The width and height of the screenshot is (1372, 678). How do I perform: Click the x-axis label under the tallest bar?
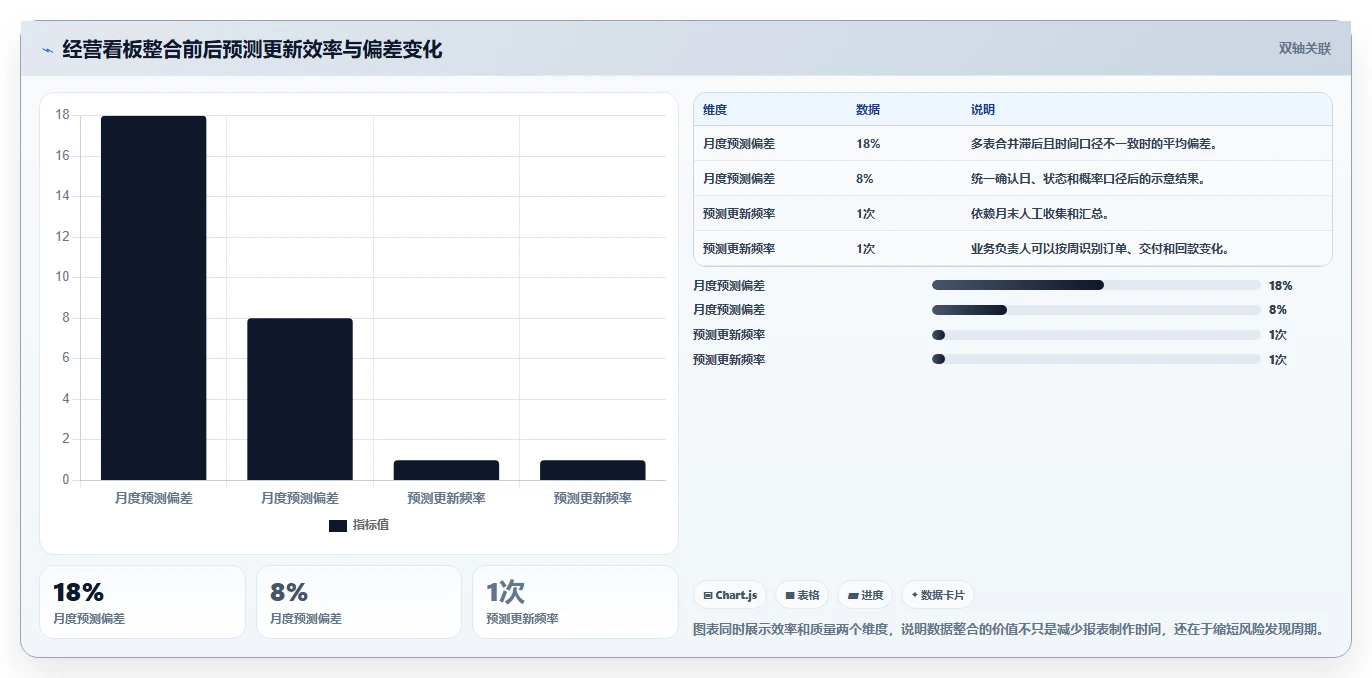[x=153, y=498]
